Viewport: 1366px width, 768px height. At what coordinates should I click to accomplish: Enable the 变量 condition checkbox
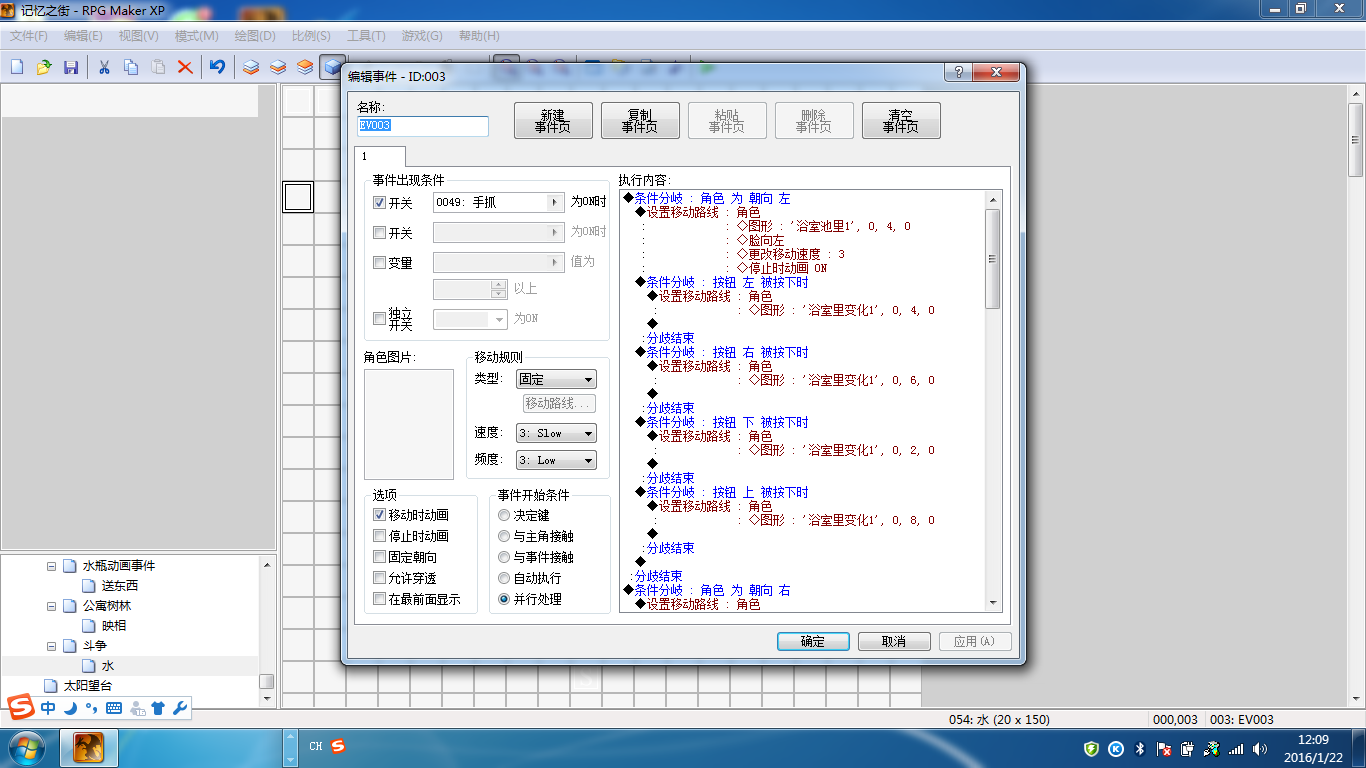tap(379, 262)
